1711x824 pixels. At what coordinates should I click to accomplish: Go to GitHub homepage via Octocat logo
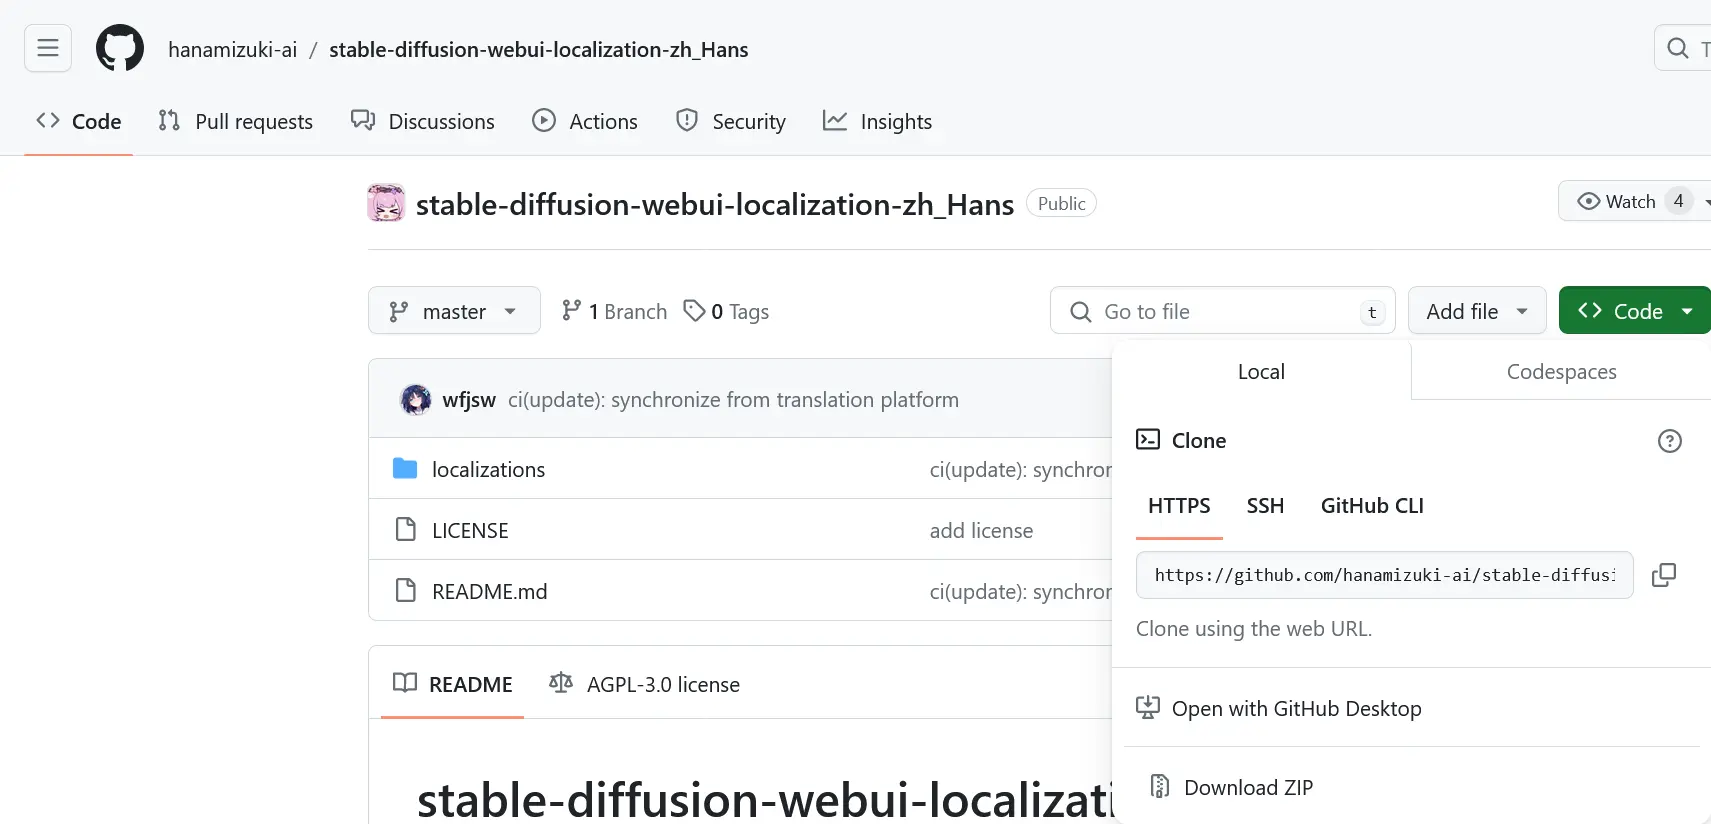(x=120, y=48)
